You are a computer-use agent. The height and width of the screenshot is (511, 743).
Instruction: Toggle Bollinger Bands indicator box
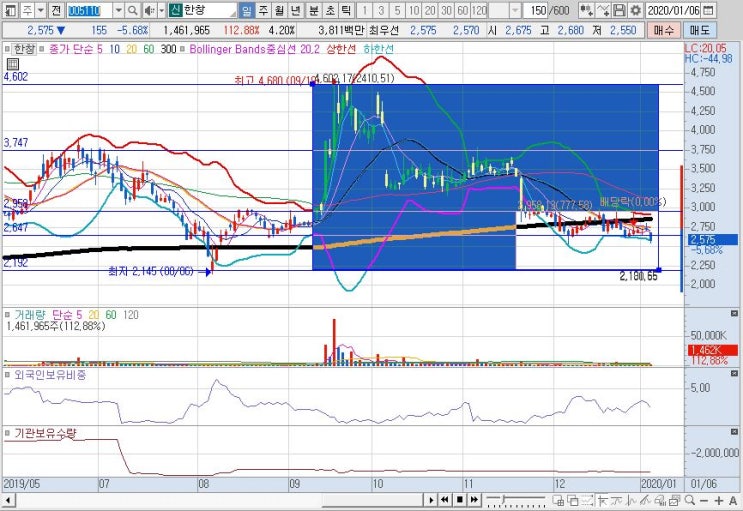point(182,49)
